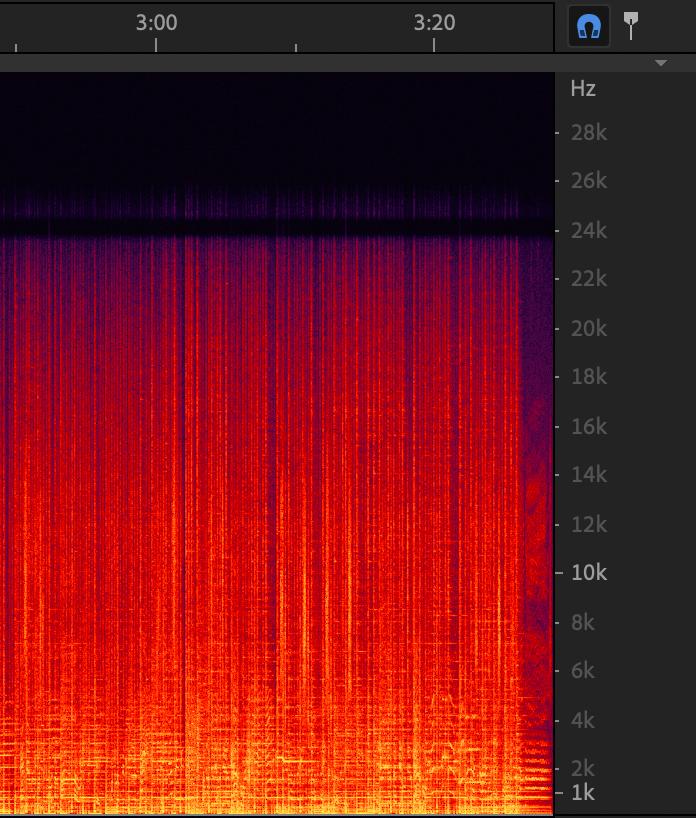Click the 28k frequency label
696x818 pixels.
[589, 133]
